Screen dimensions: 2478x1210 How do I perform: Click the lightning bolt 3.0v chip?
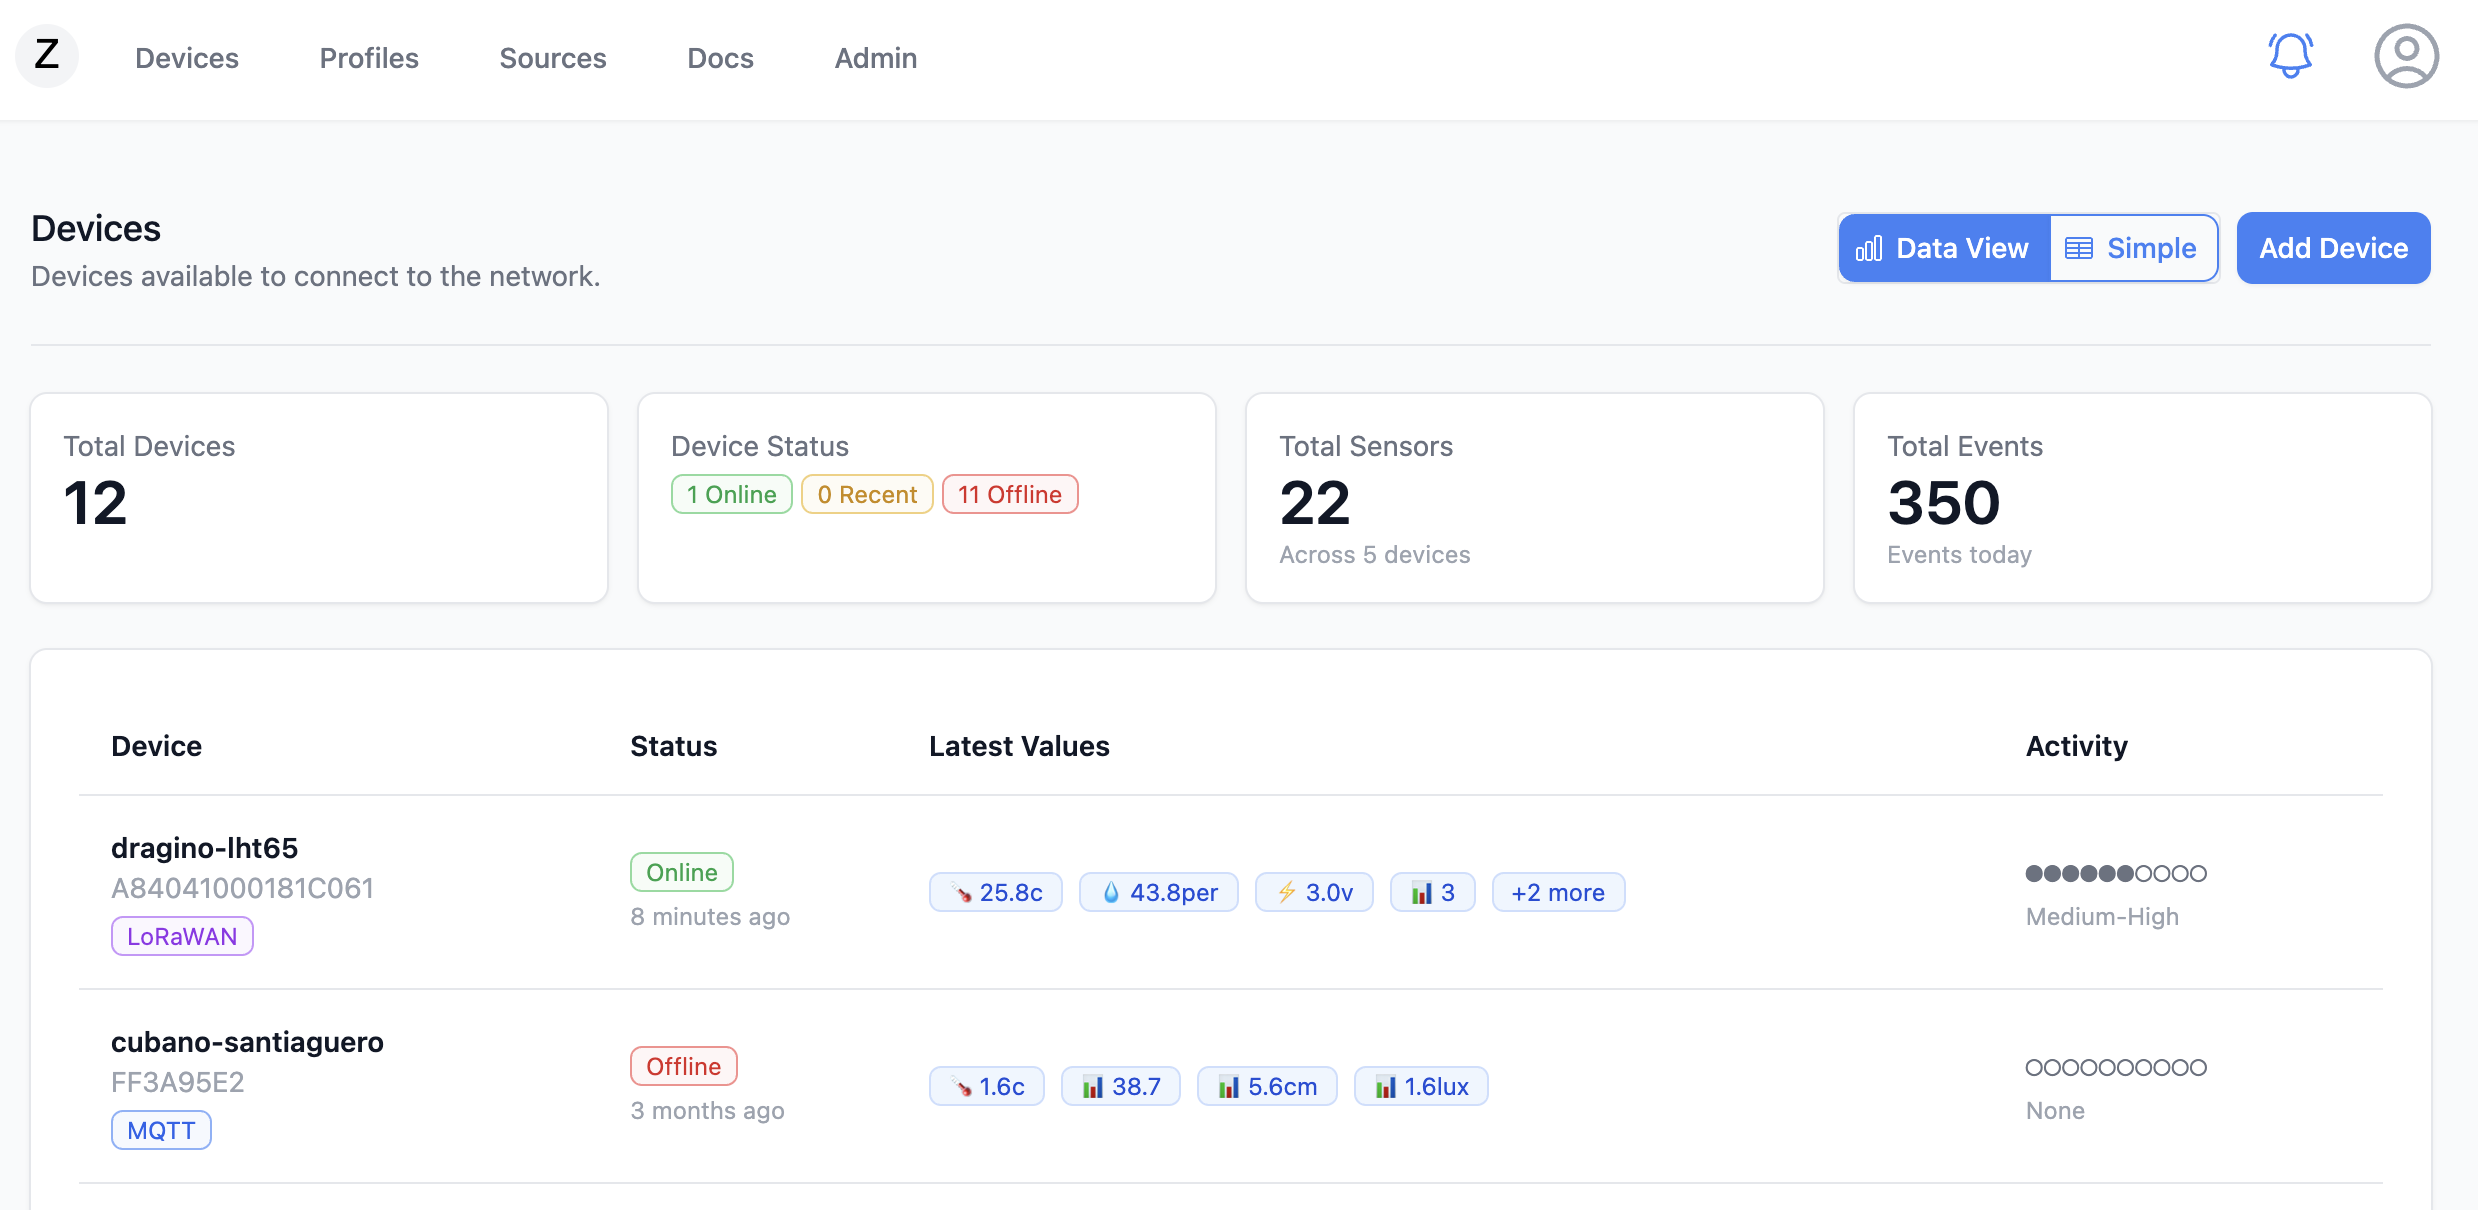[1314, 892]
